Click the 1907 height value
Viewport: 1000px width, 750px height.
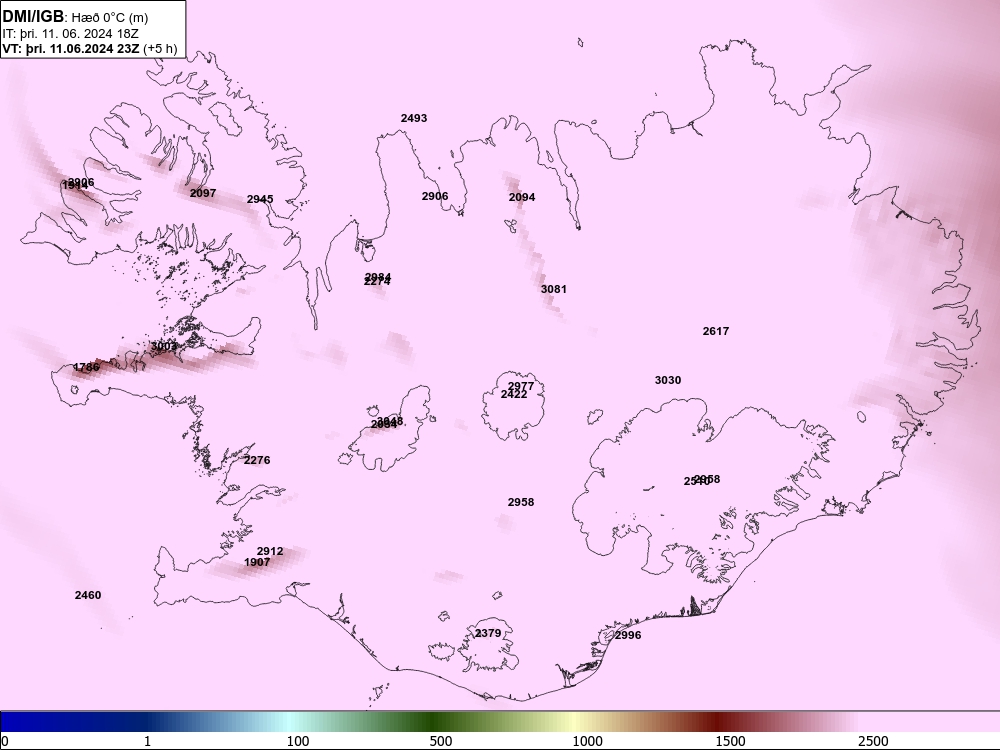click(257, 562)
